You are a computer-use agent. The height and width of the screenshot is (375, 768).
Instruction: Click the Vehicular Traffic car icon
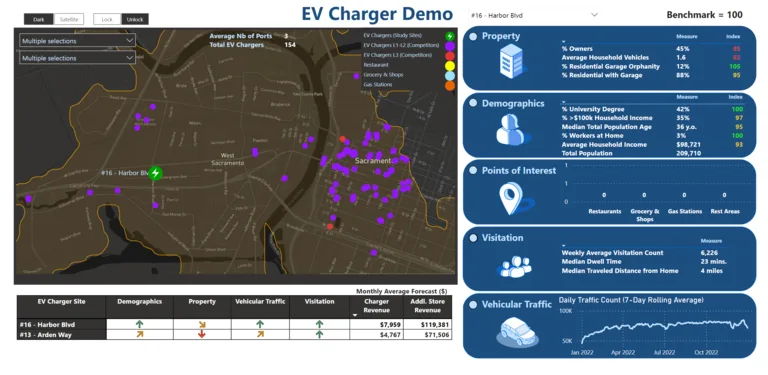click(x=517, y=331)
